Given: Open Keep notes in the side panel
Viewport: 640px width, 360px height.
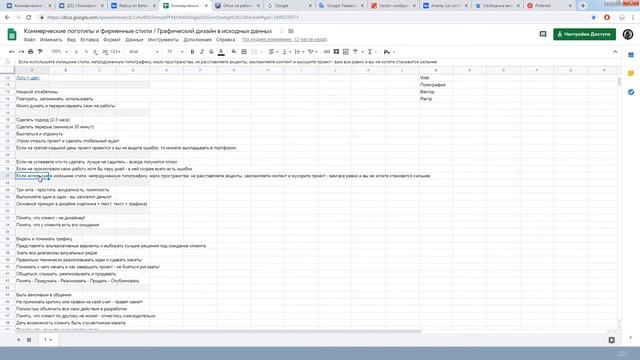Looking at the screenshot, I should pos(631,73).
